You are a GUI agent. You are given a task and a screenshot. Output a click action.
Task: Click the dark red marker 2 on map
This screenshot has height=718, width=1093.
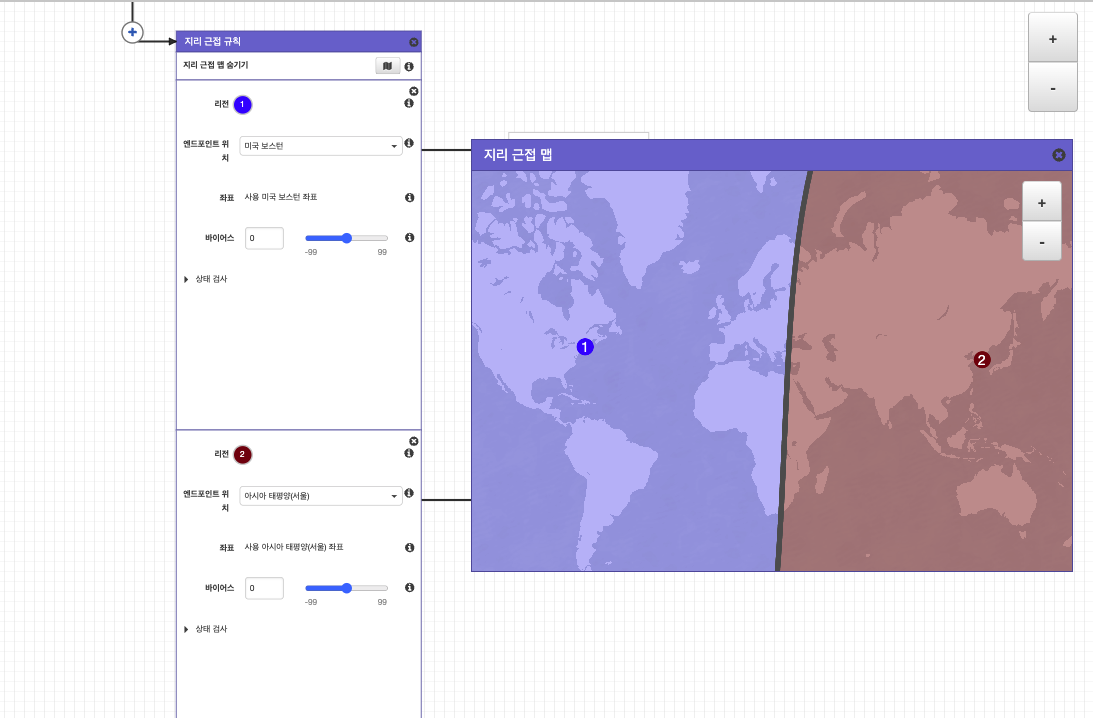coord(982,359)
